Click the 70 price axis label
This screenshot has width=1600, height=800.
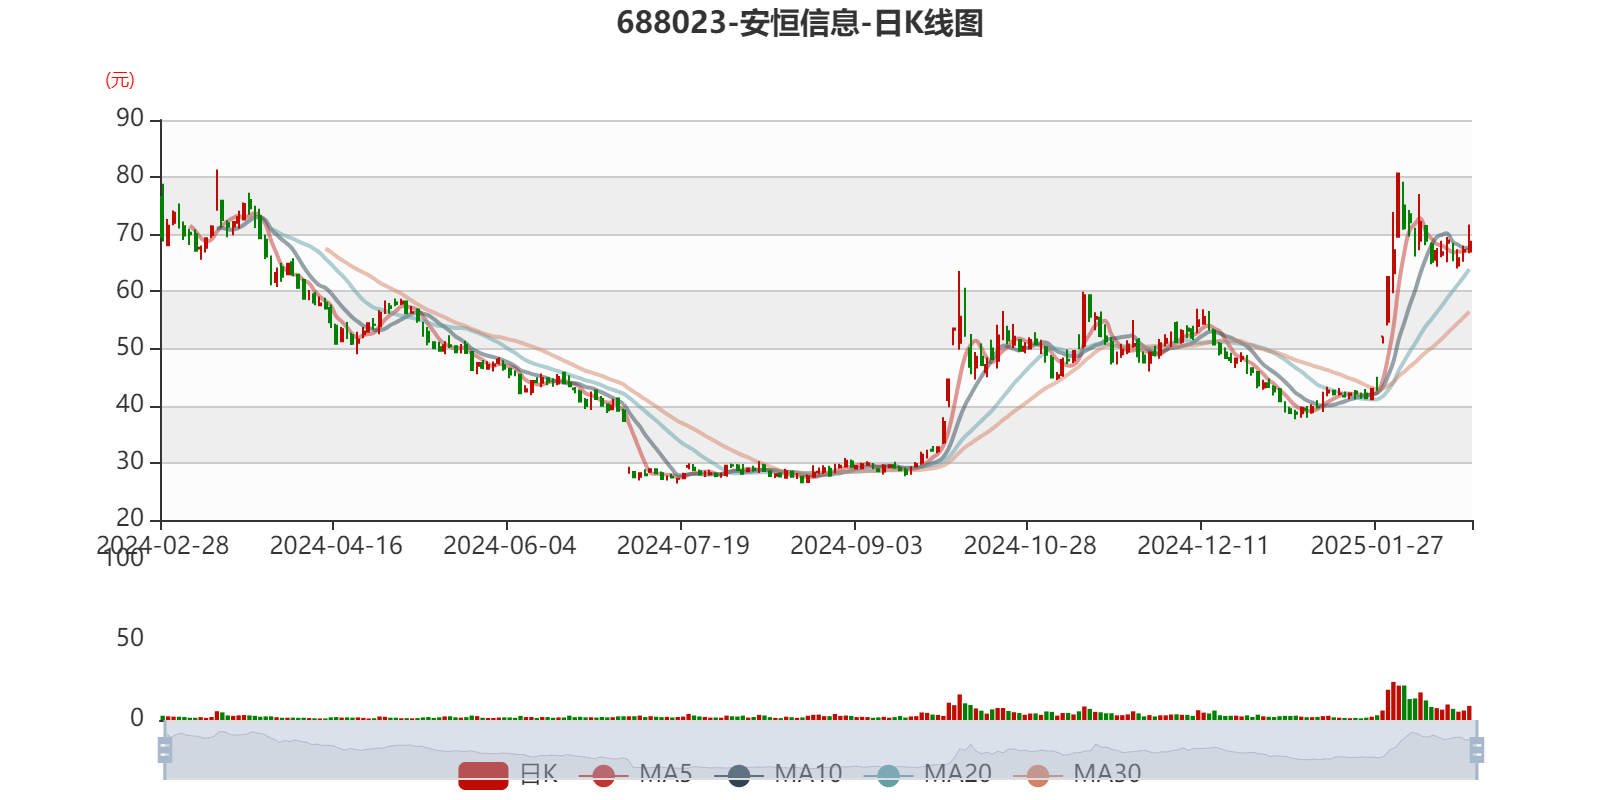click(x=130, y=233)
